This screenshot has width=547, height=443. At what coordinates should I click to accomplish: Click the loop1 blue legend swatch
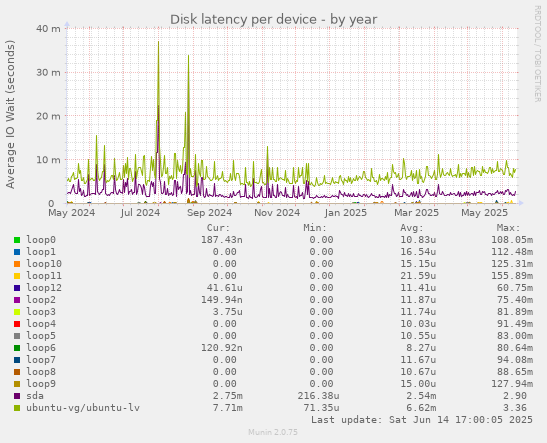(17, 252)
